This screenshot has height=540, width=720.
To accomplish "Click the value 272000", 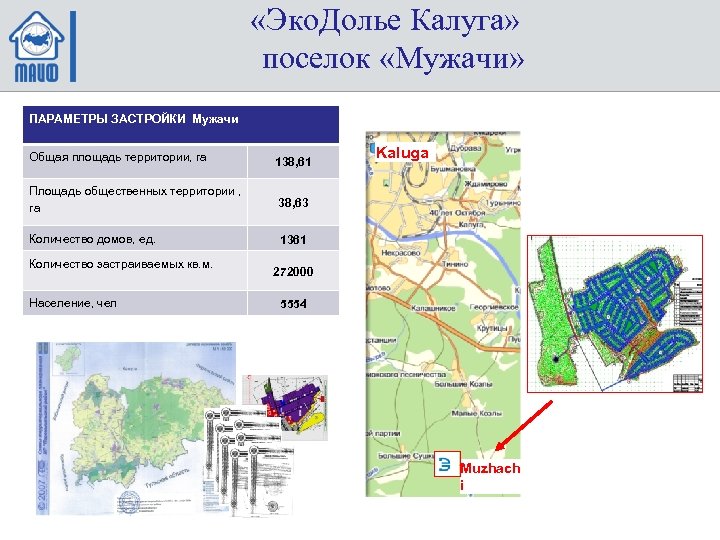I will pyautogui.click(x=293, y=271).
